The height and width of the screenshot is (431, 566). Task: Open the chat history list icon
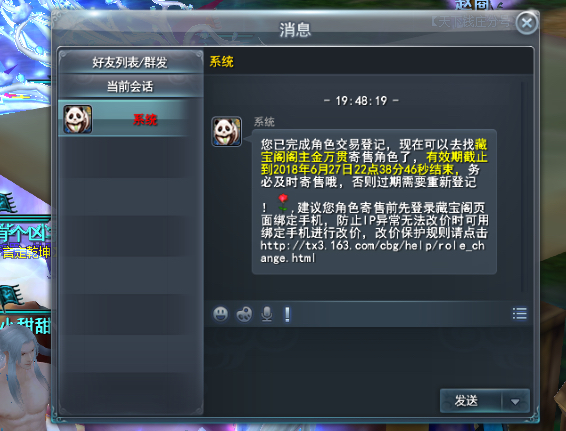point(519,314)
